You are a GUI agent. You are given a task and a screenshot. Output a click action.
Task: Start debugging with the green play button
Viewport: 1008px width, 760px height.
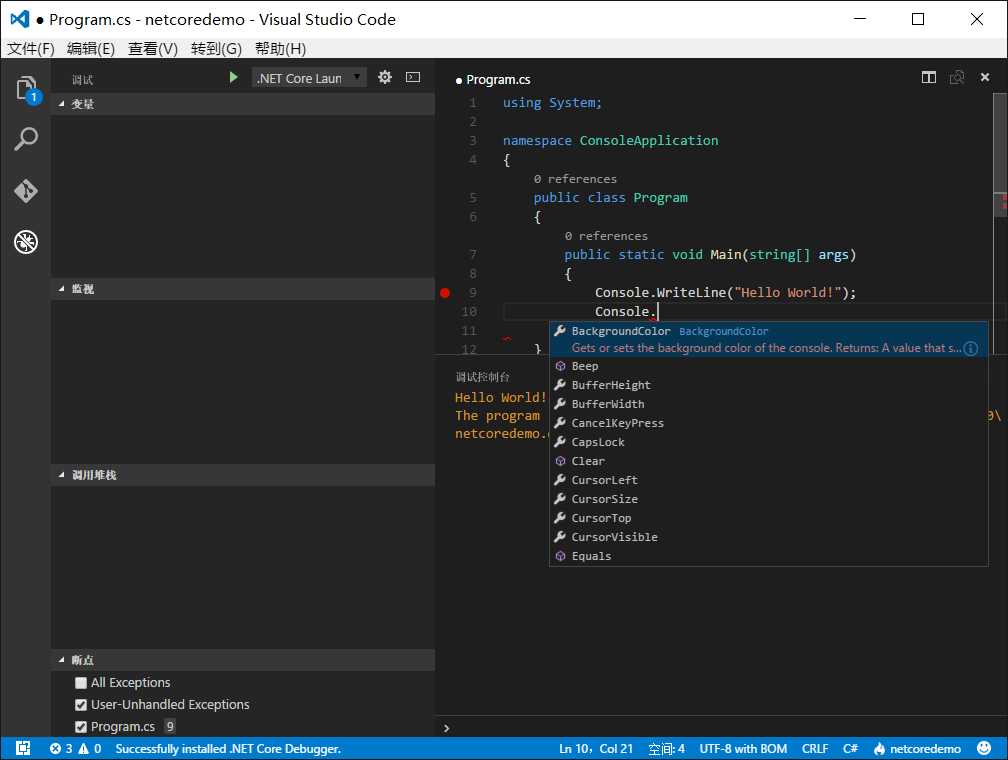[233, 78]
